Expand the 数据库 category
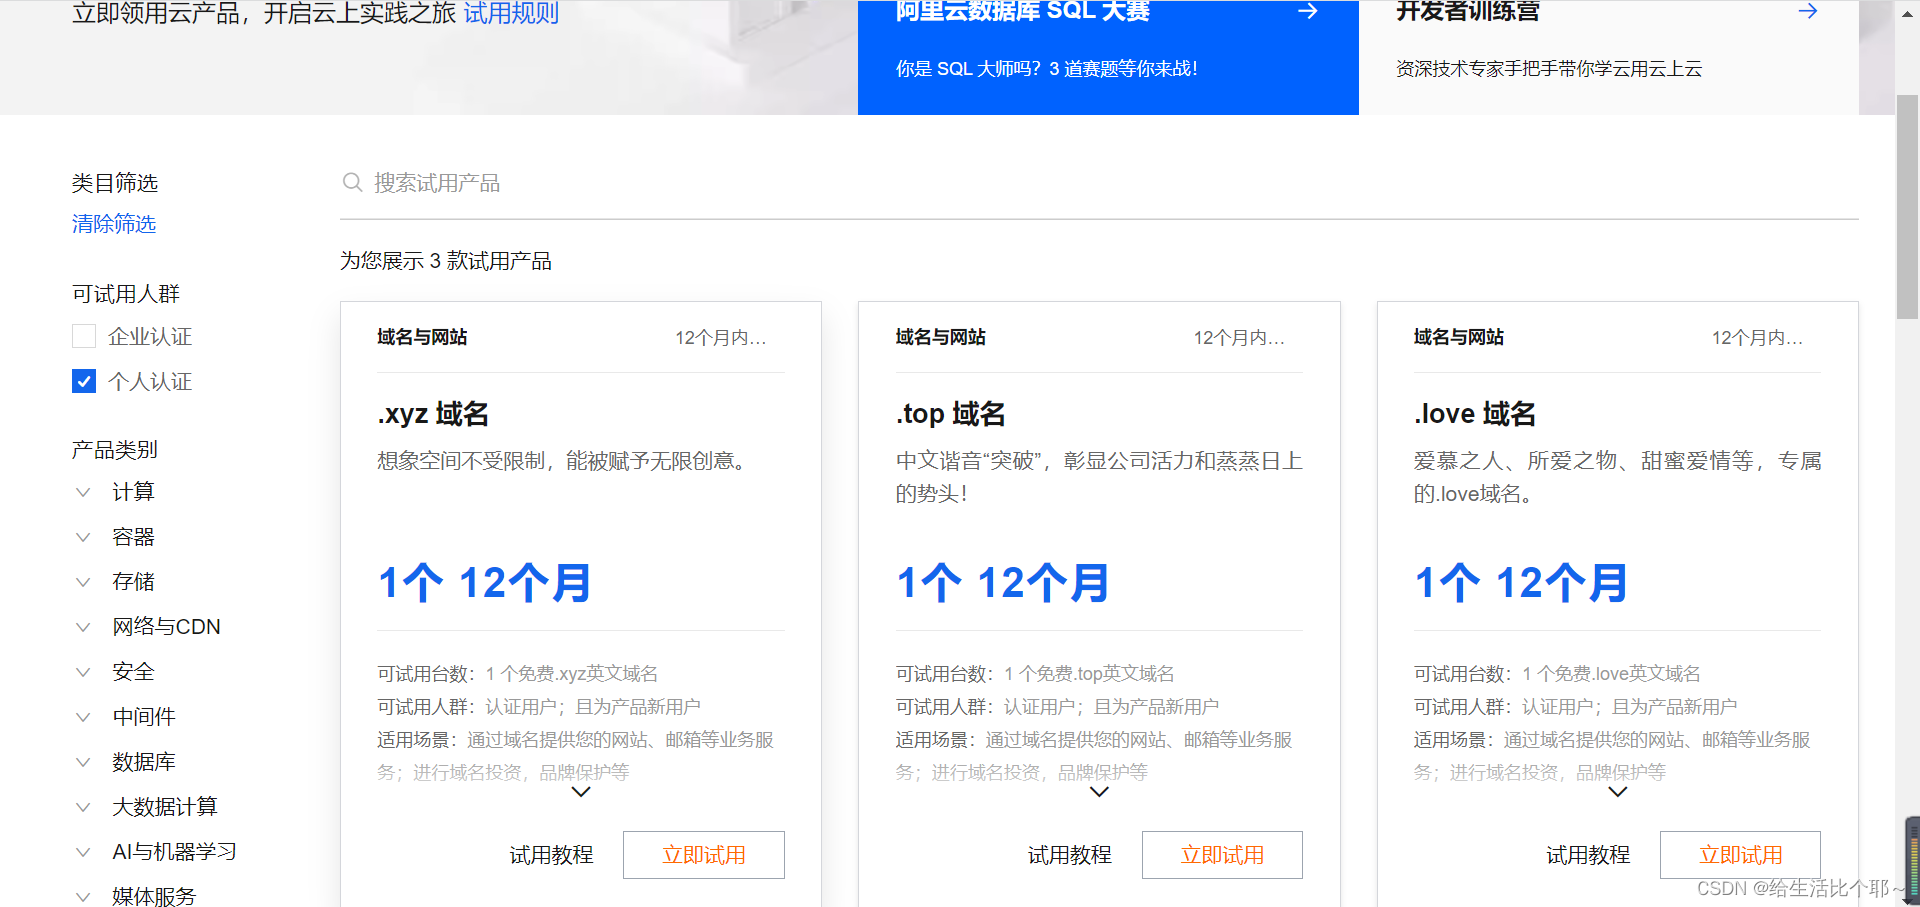Viewport: 1920px width, 907px height. tap(83, 762)
